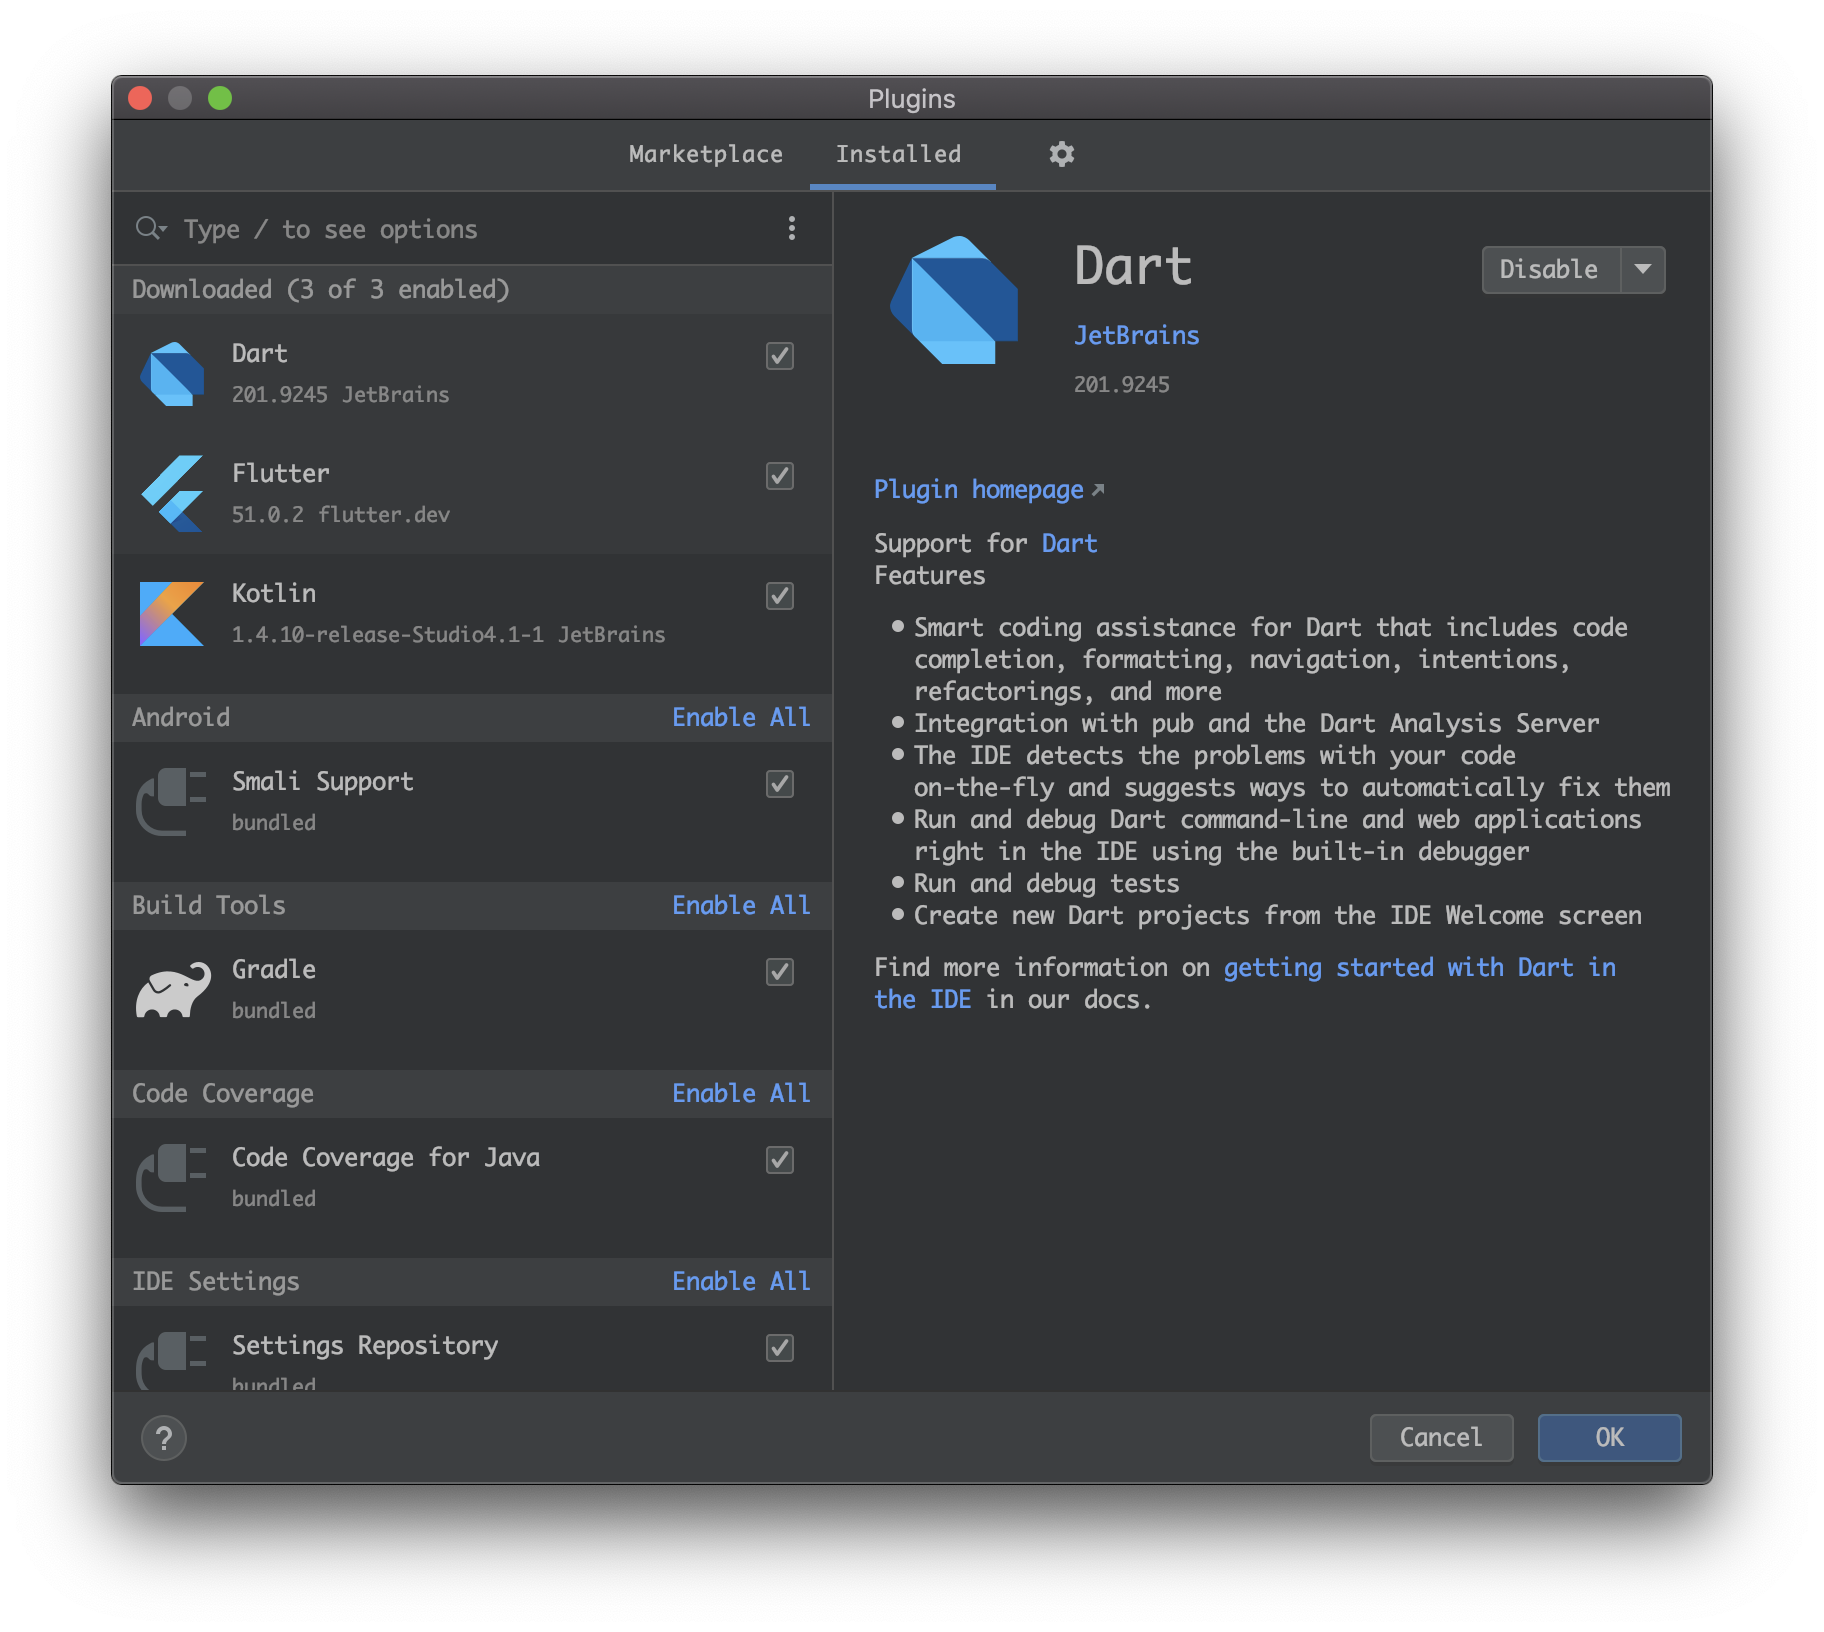Uncheck the Dart plugin checkbox
Image resolution: width=1824 pixels, height=1632 pixels.
780,356
